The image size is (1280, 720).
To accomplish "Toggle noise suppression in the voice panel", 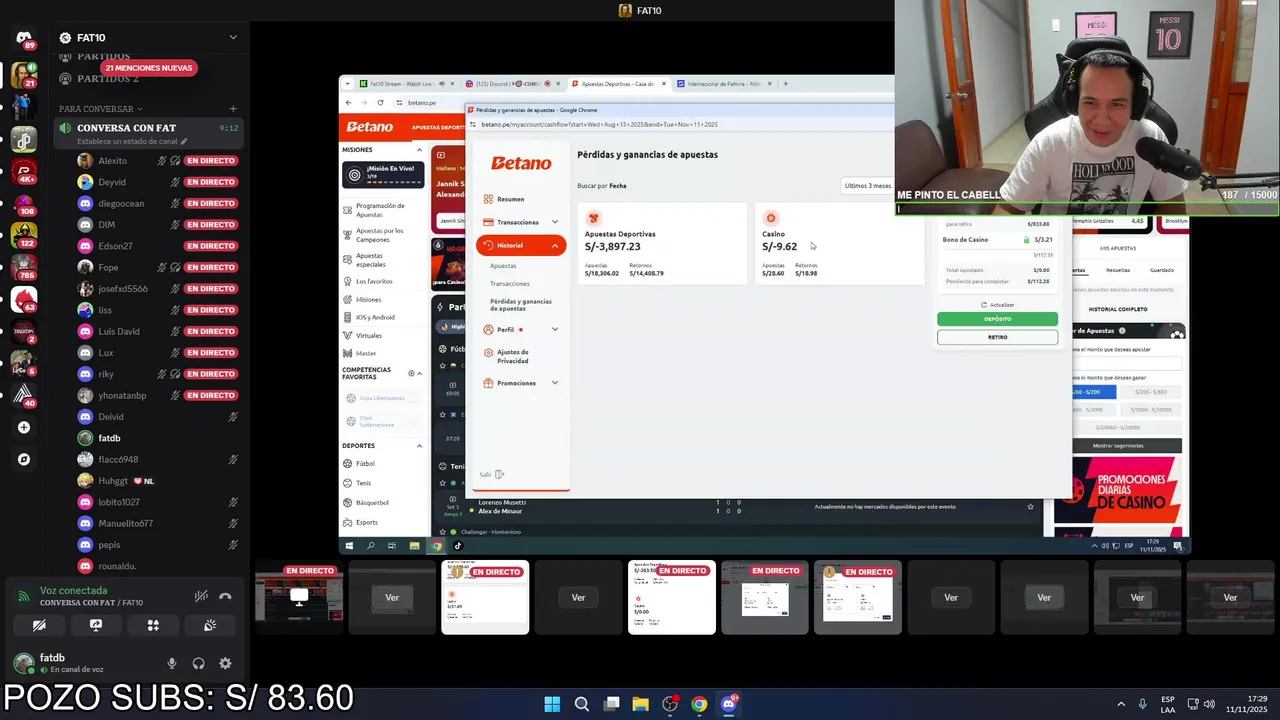I will [201, 596].
